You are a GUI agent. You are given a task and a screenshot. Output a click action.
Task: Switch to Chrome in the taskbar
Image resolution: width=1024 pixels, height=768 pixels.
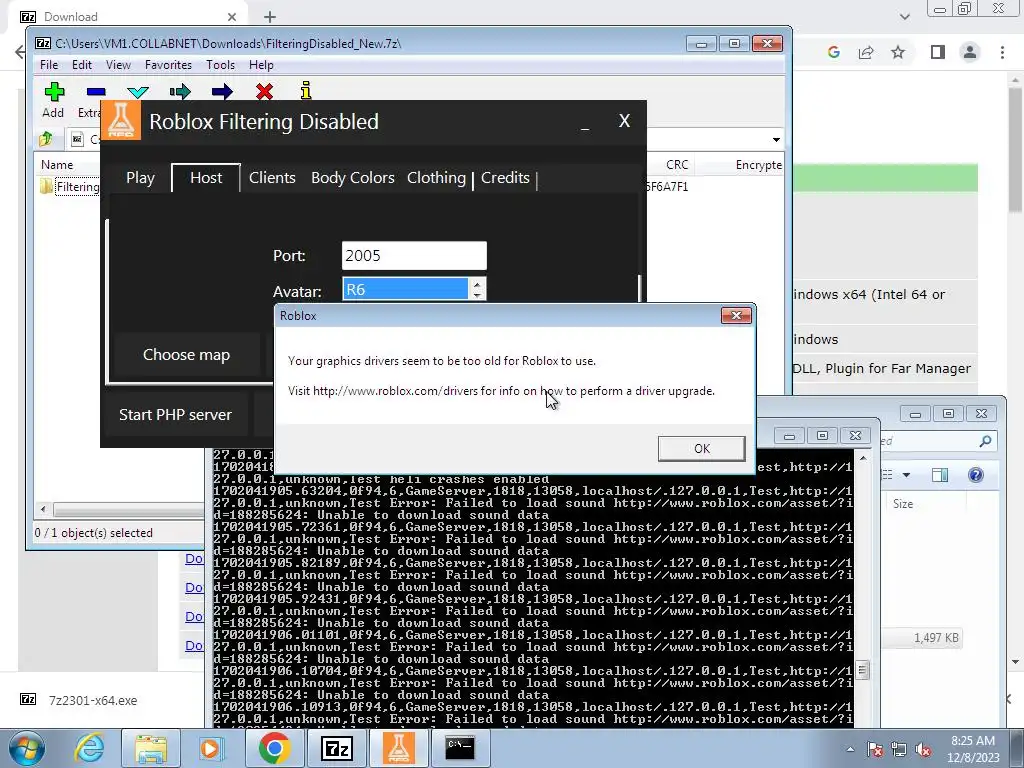pos(274,748)
